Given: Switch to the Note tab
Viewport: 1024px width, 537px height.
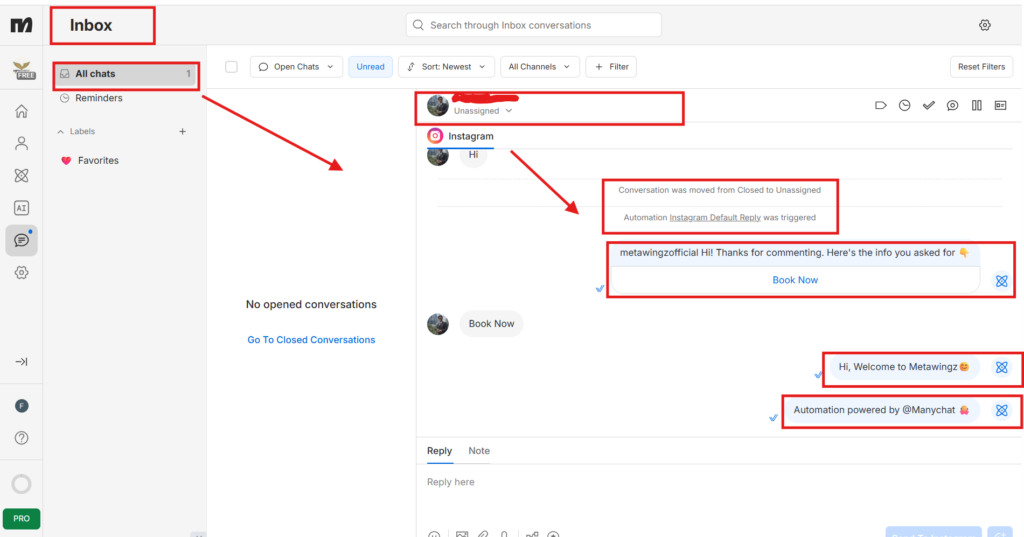Looking at the screenshot, I should pos(479,451).
